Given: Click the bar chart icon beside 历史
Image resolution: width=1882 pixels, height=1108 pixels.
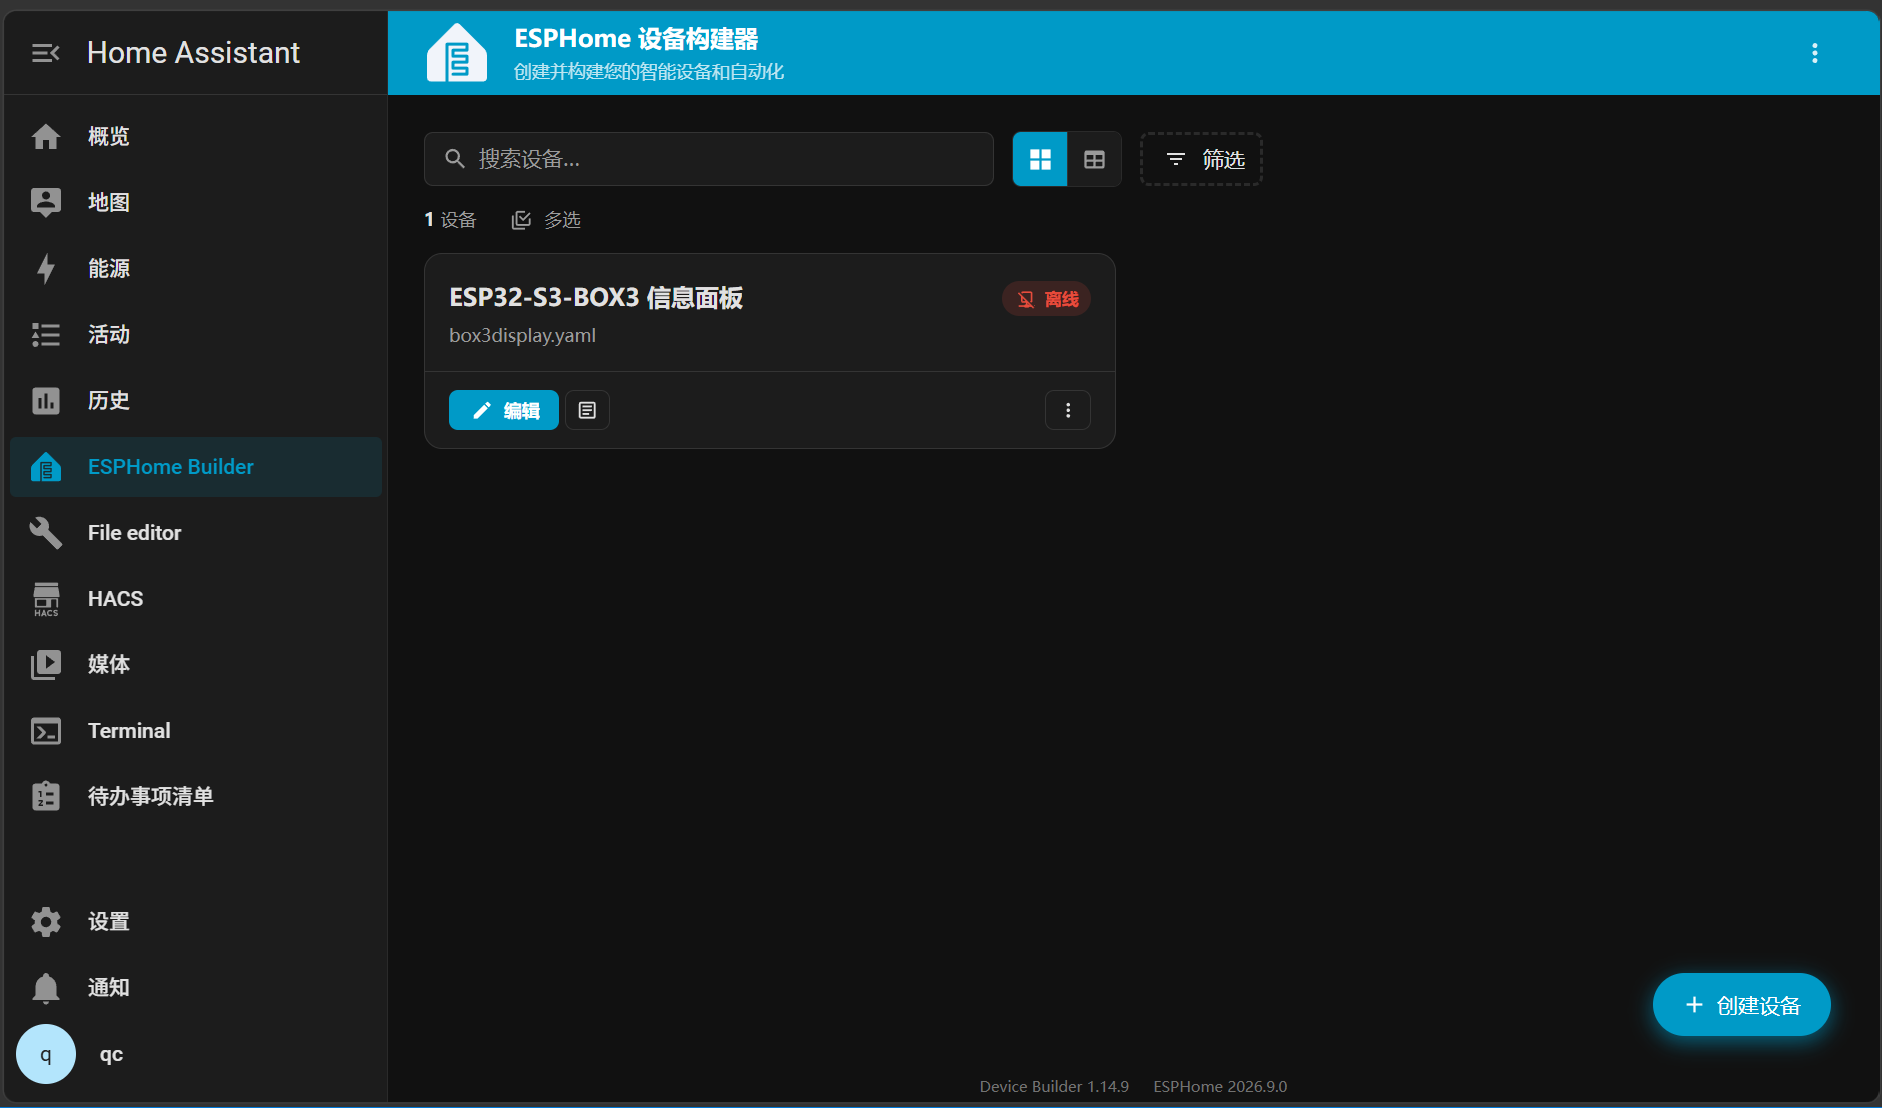Looking at the screenshot, I should tap(46, 401).
